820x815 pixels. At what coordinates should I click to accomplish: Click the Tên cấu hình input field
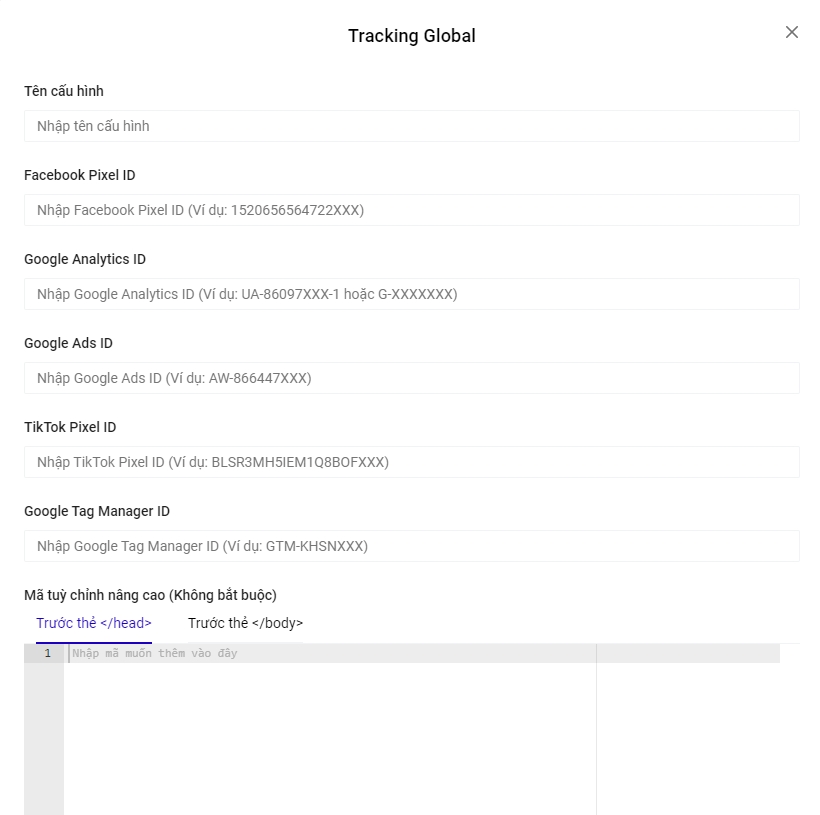pos(411,126)
